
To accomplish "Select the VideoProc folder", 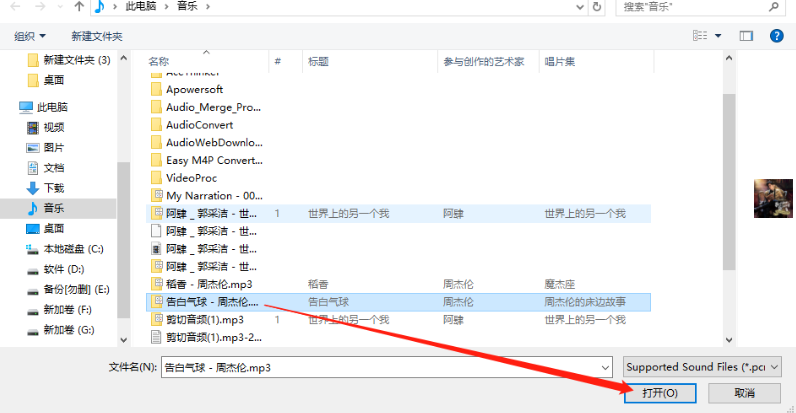I will tap(184, 178).
